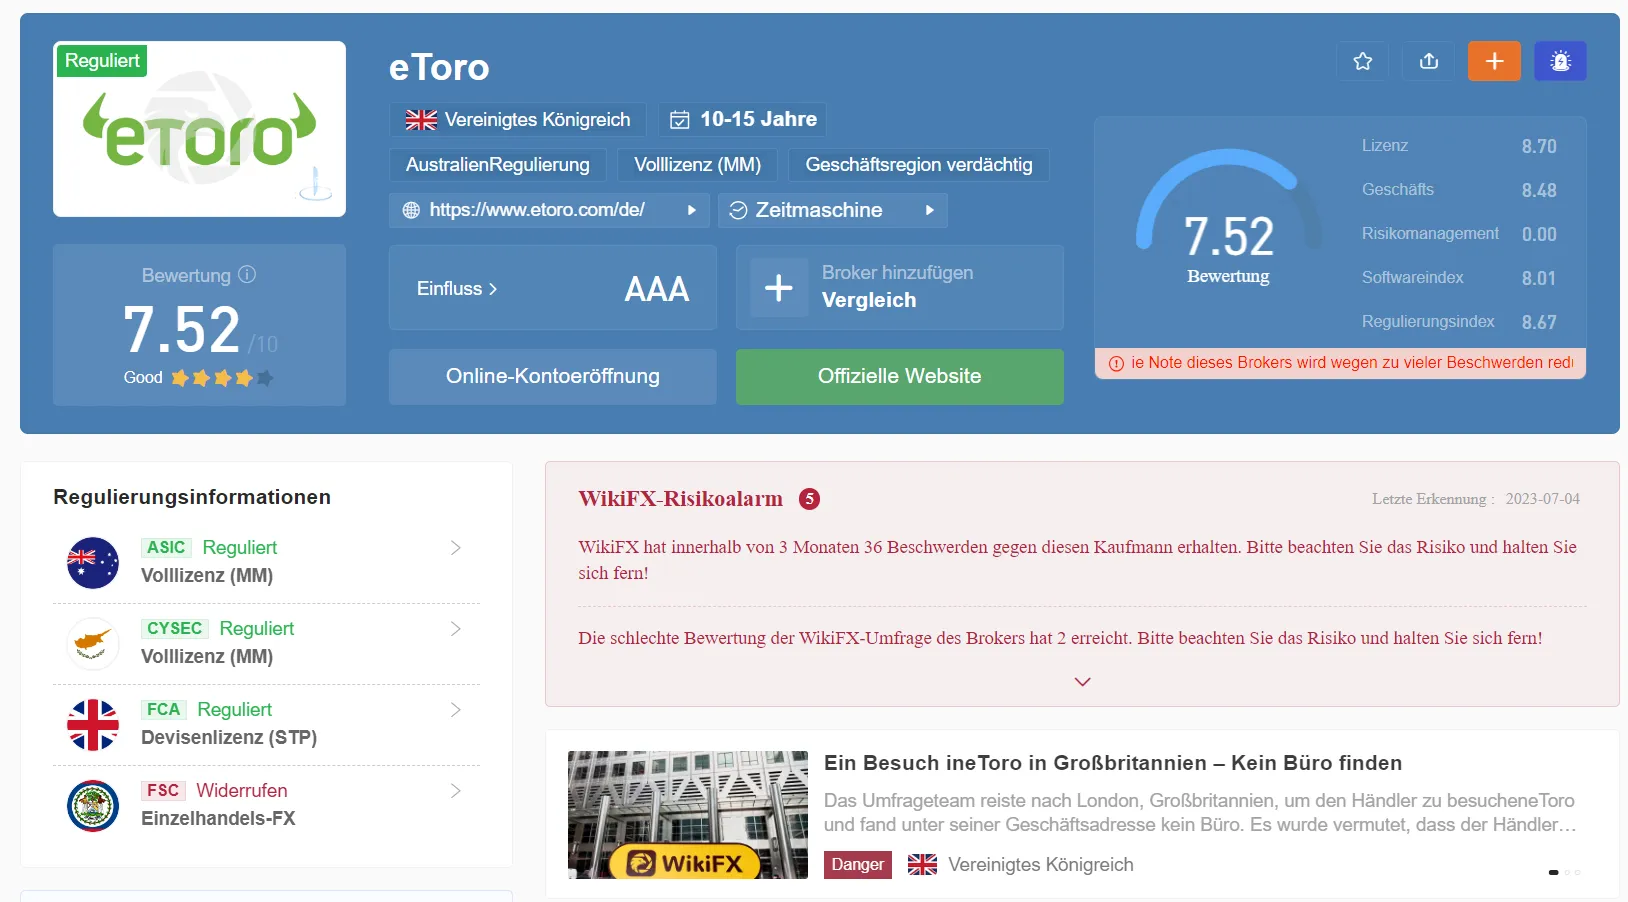Click the 36 Beschwerden warning text
The height and width of the screenshot is (902, 1628).
click(1077, 560)
